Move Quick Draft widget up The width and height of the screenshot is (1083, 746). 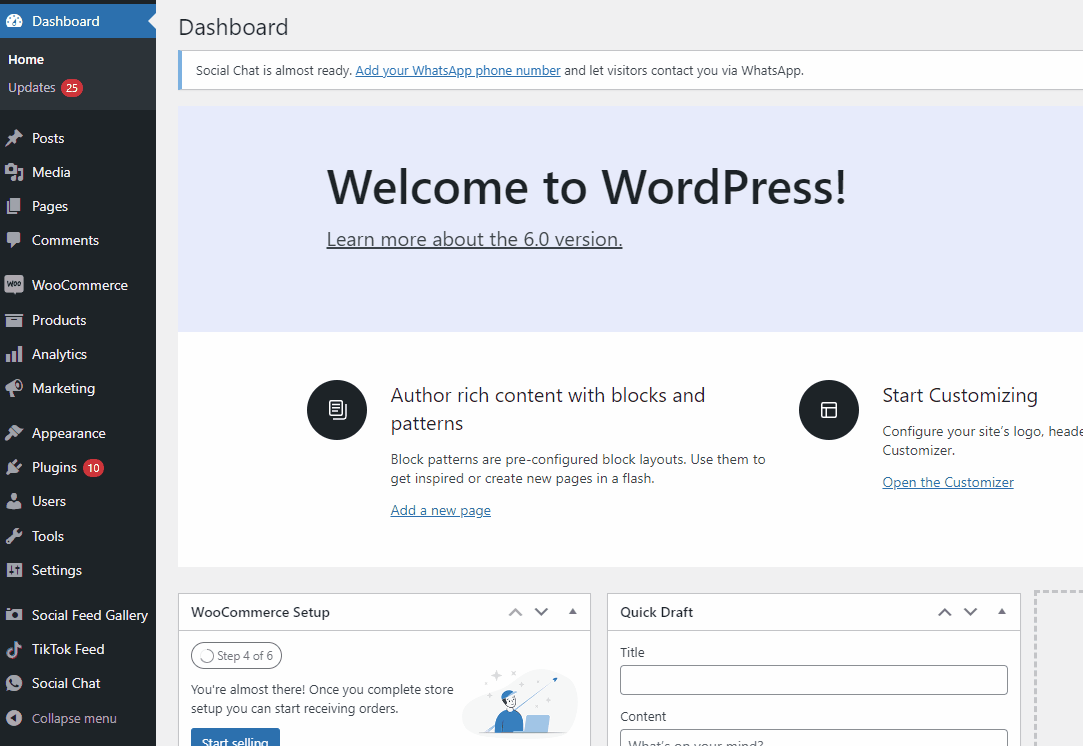pos(945,612)
